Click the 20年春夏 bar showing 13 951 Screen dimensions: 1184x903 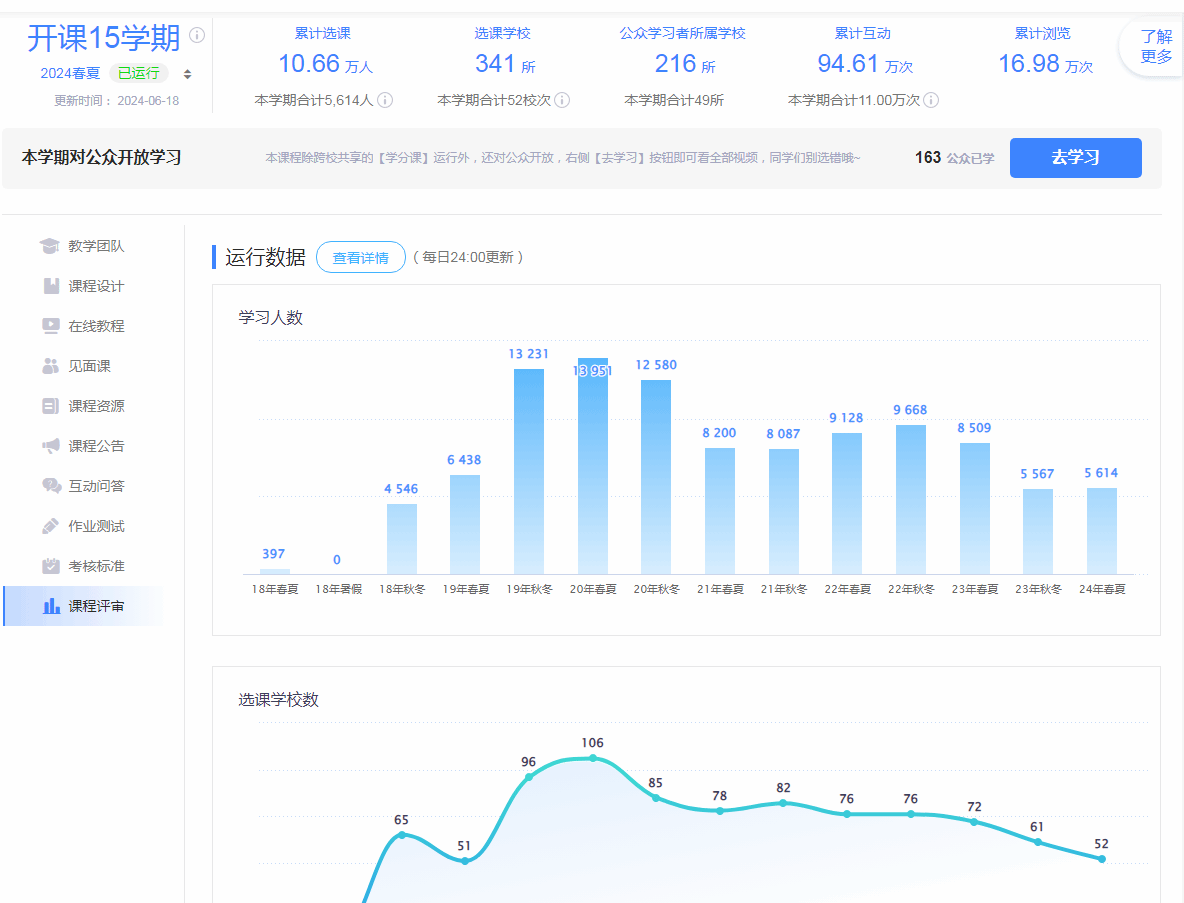593,465
